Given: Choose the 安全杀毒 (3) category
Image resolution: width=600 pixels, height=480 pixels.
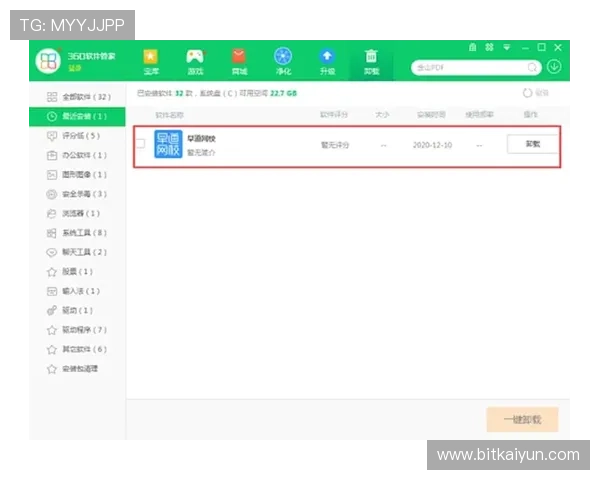Looking at the screenshot, I should point(76,194).
